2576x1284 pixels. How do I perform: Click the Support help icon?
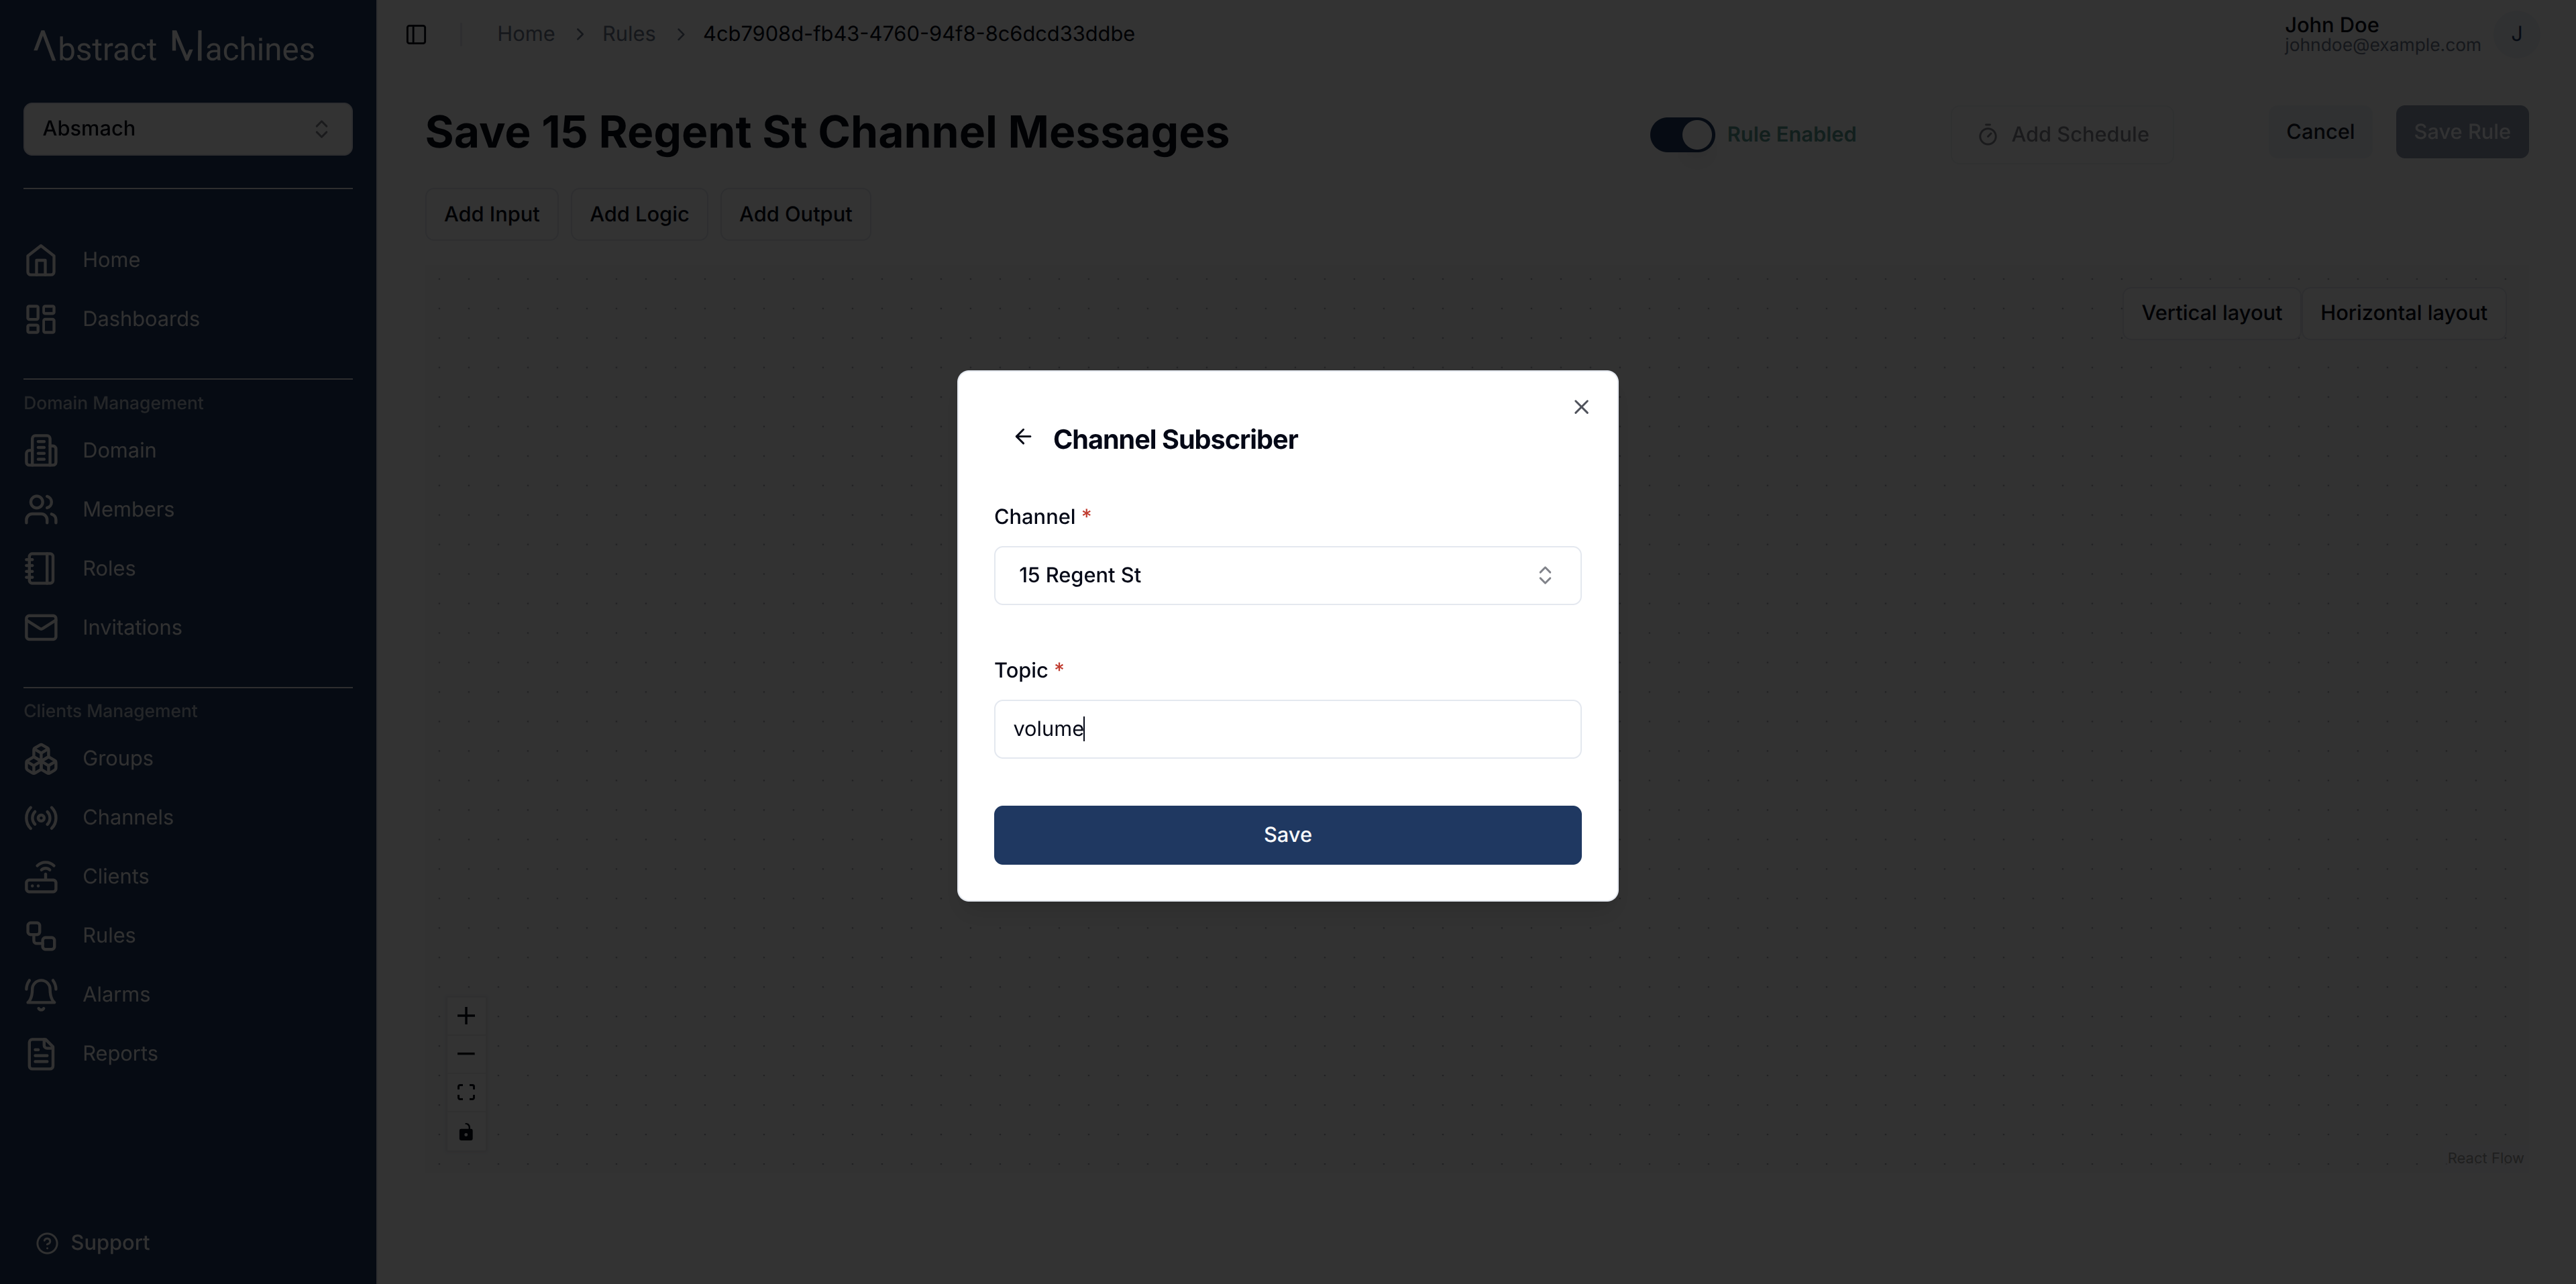[x=47, y=1243]
